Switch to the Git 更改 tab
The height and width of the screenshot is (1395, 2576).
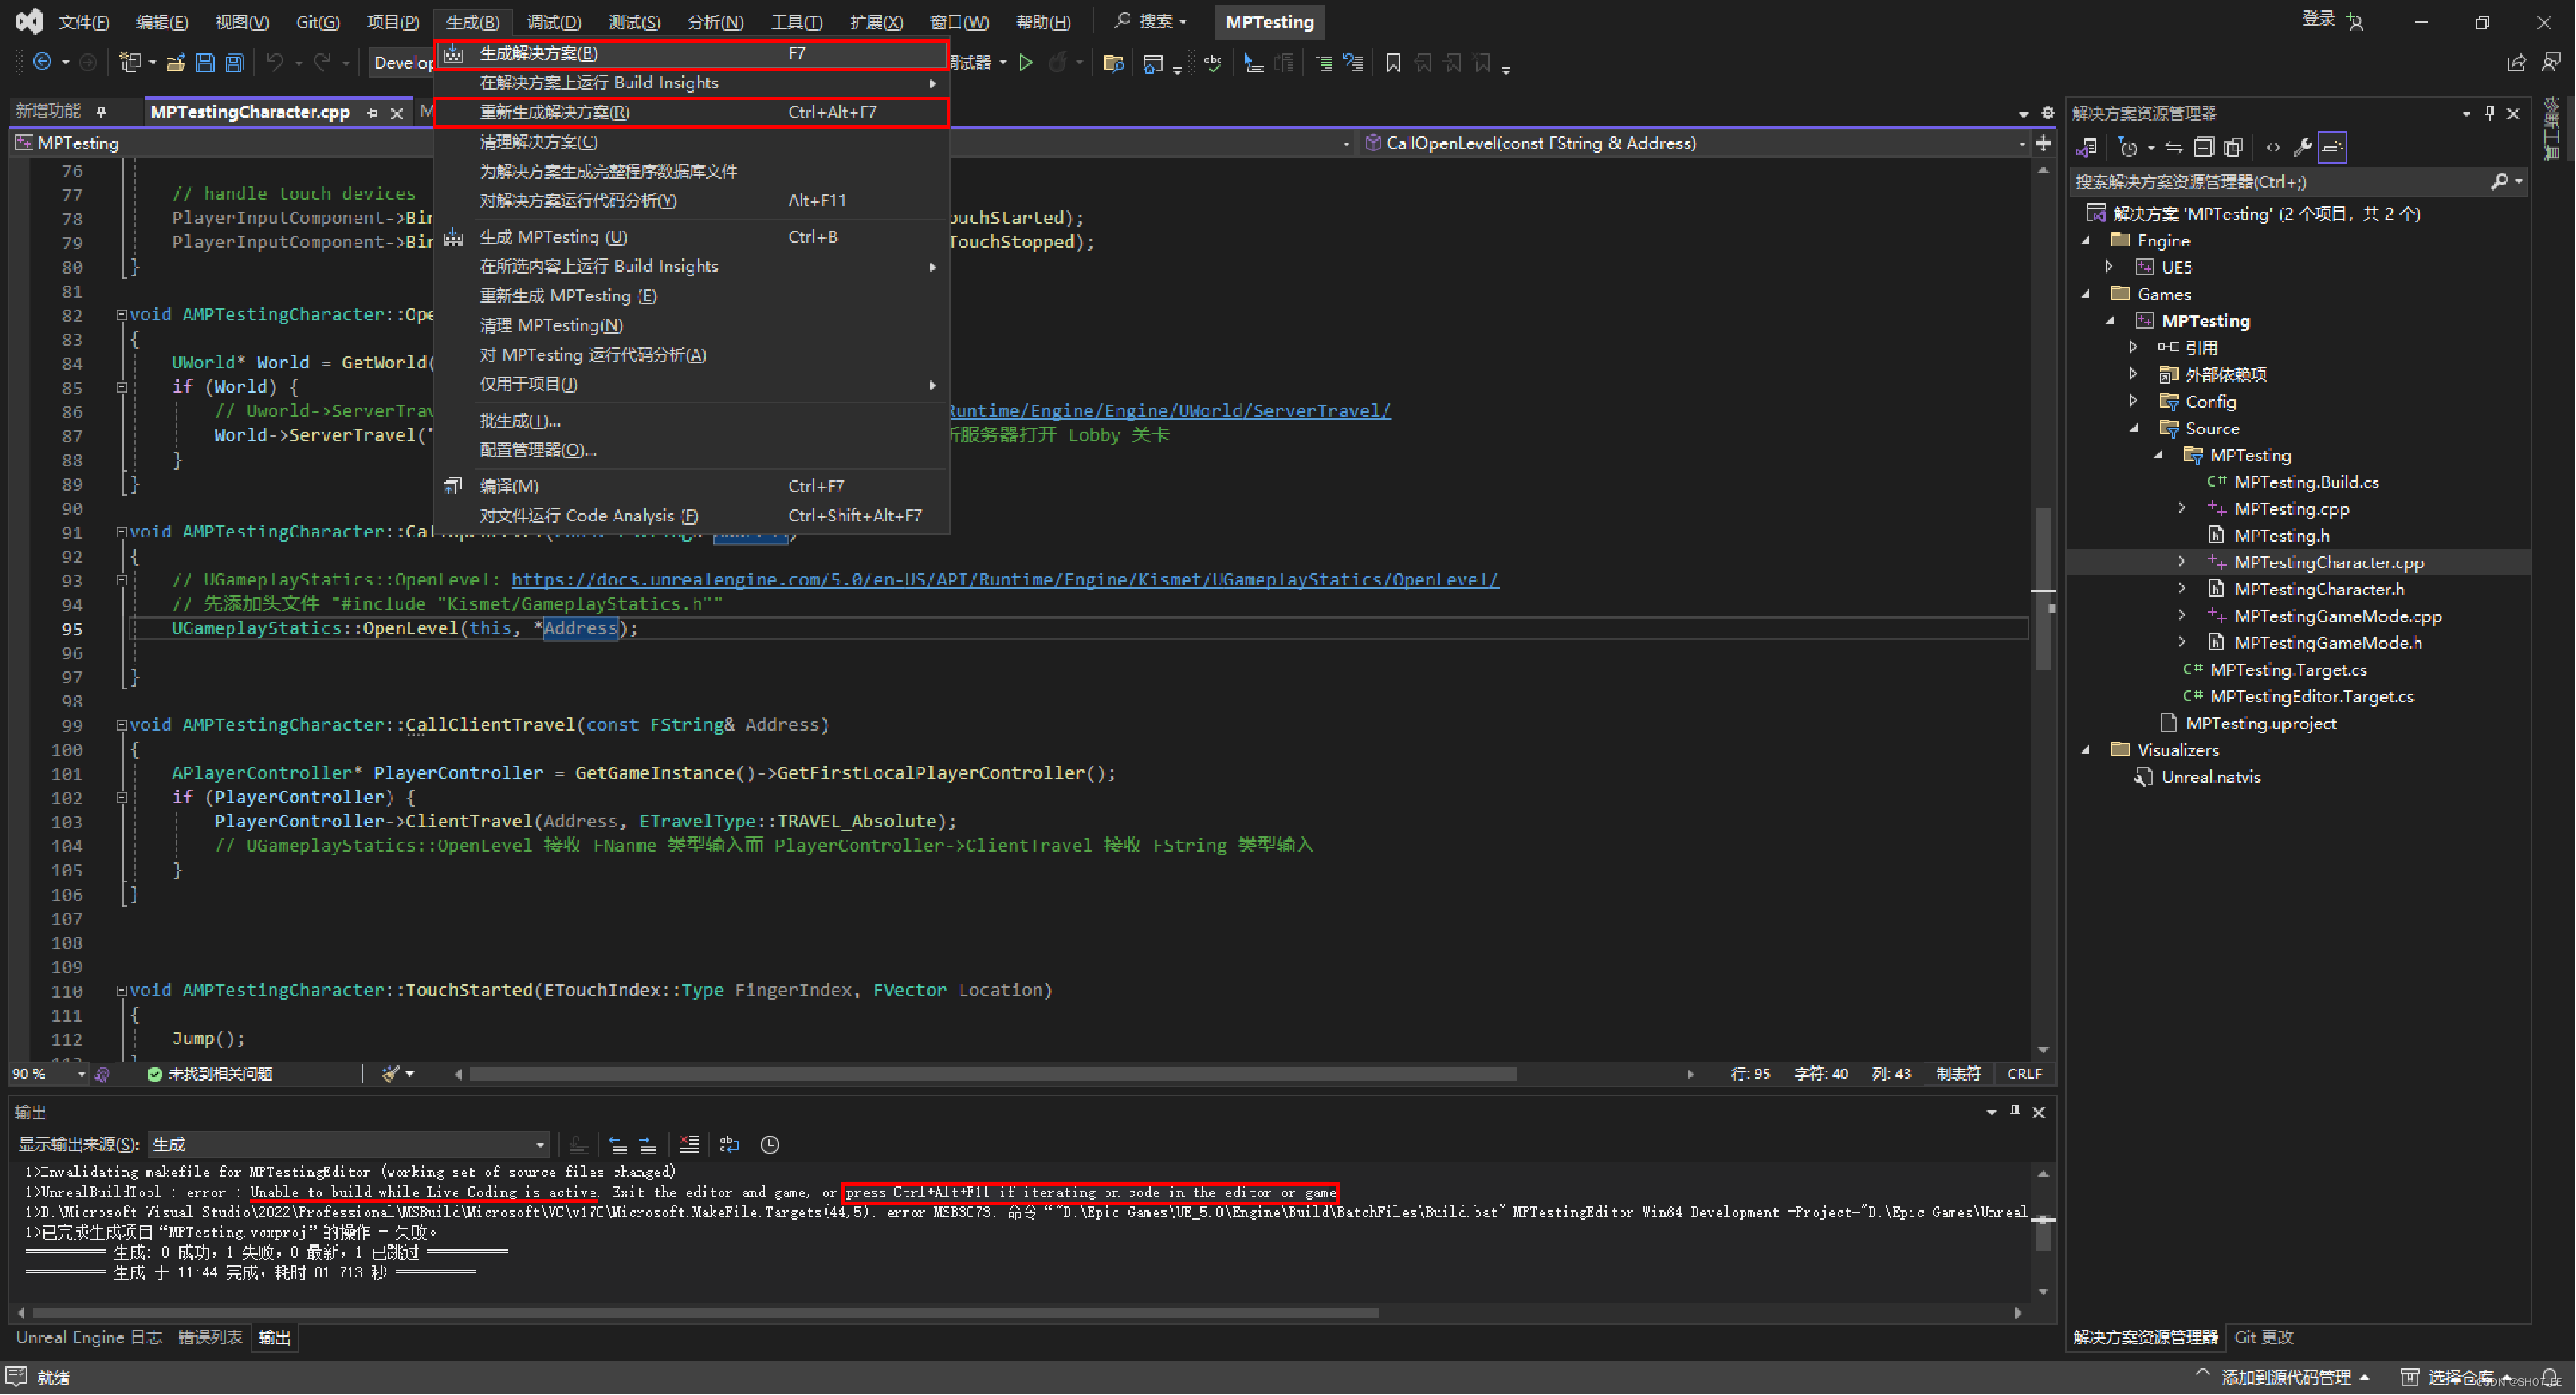point(2264,1338)
